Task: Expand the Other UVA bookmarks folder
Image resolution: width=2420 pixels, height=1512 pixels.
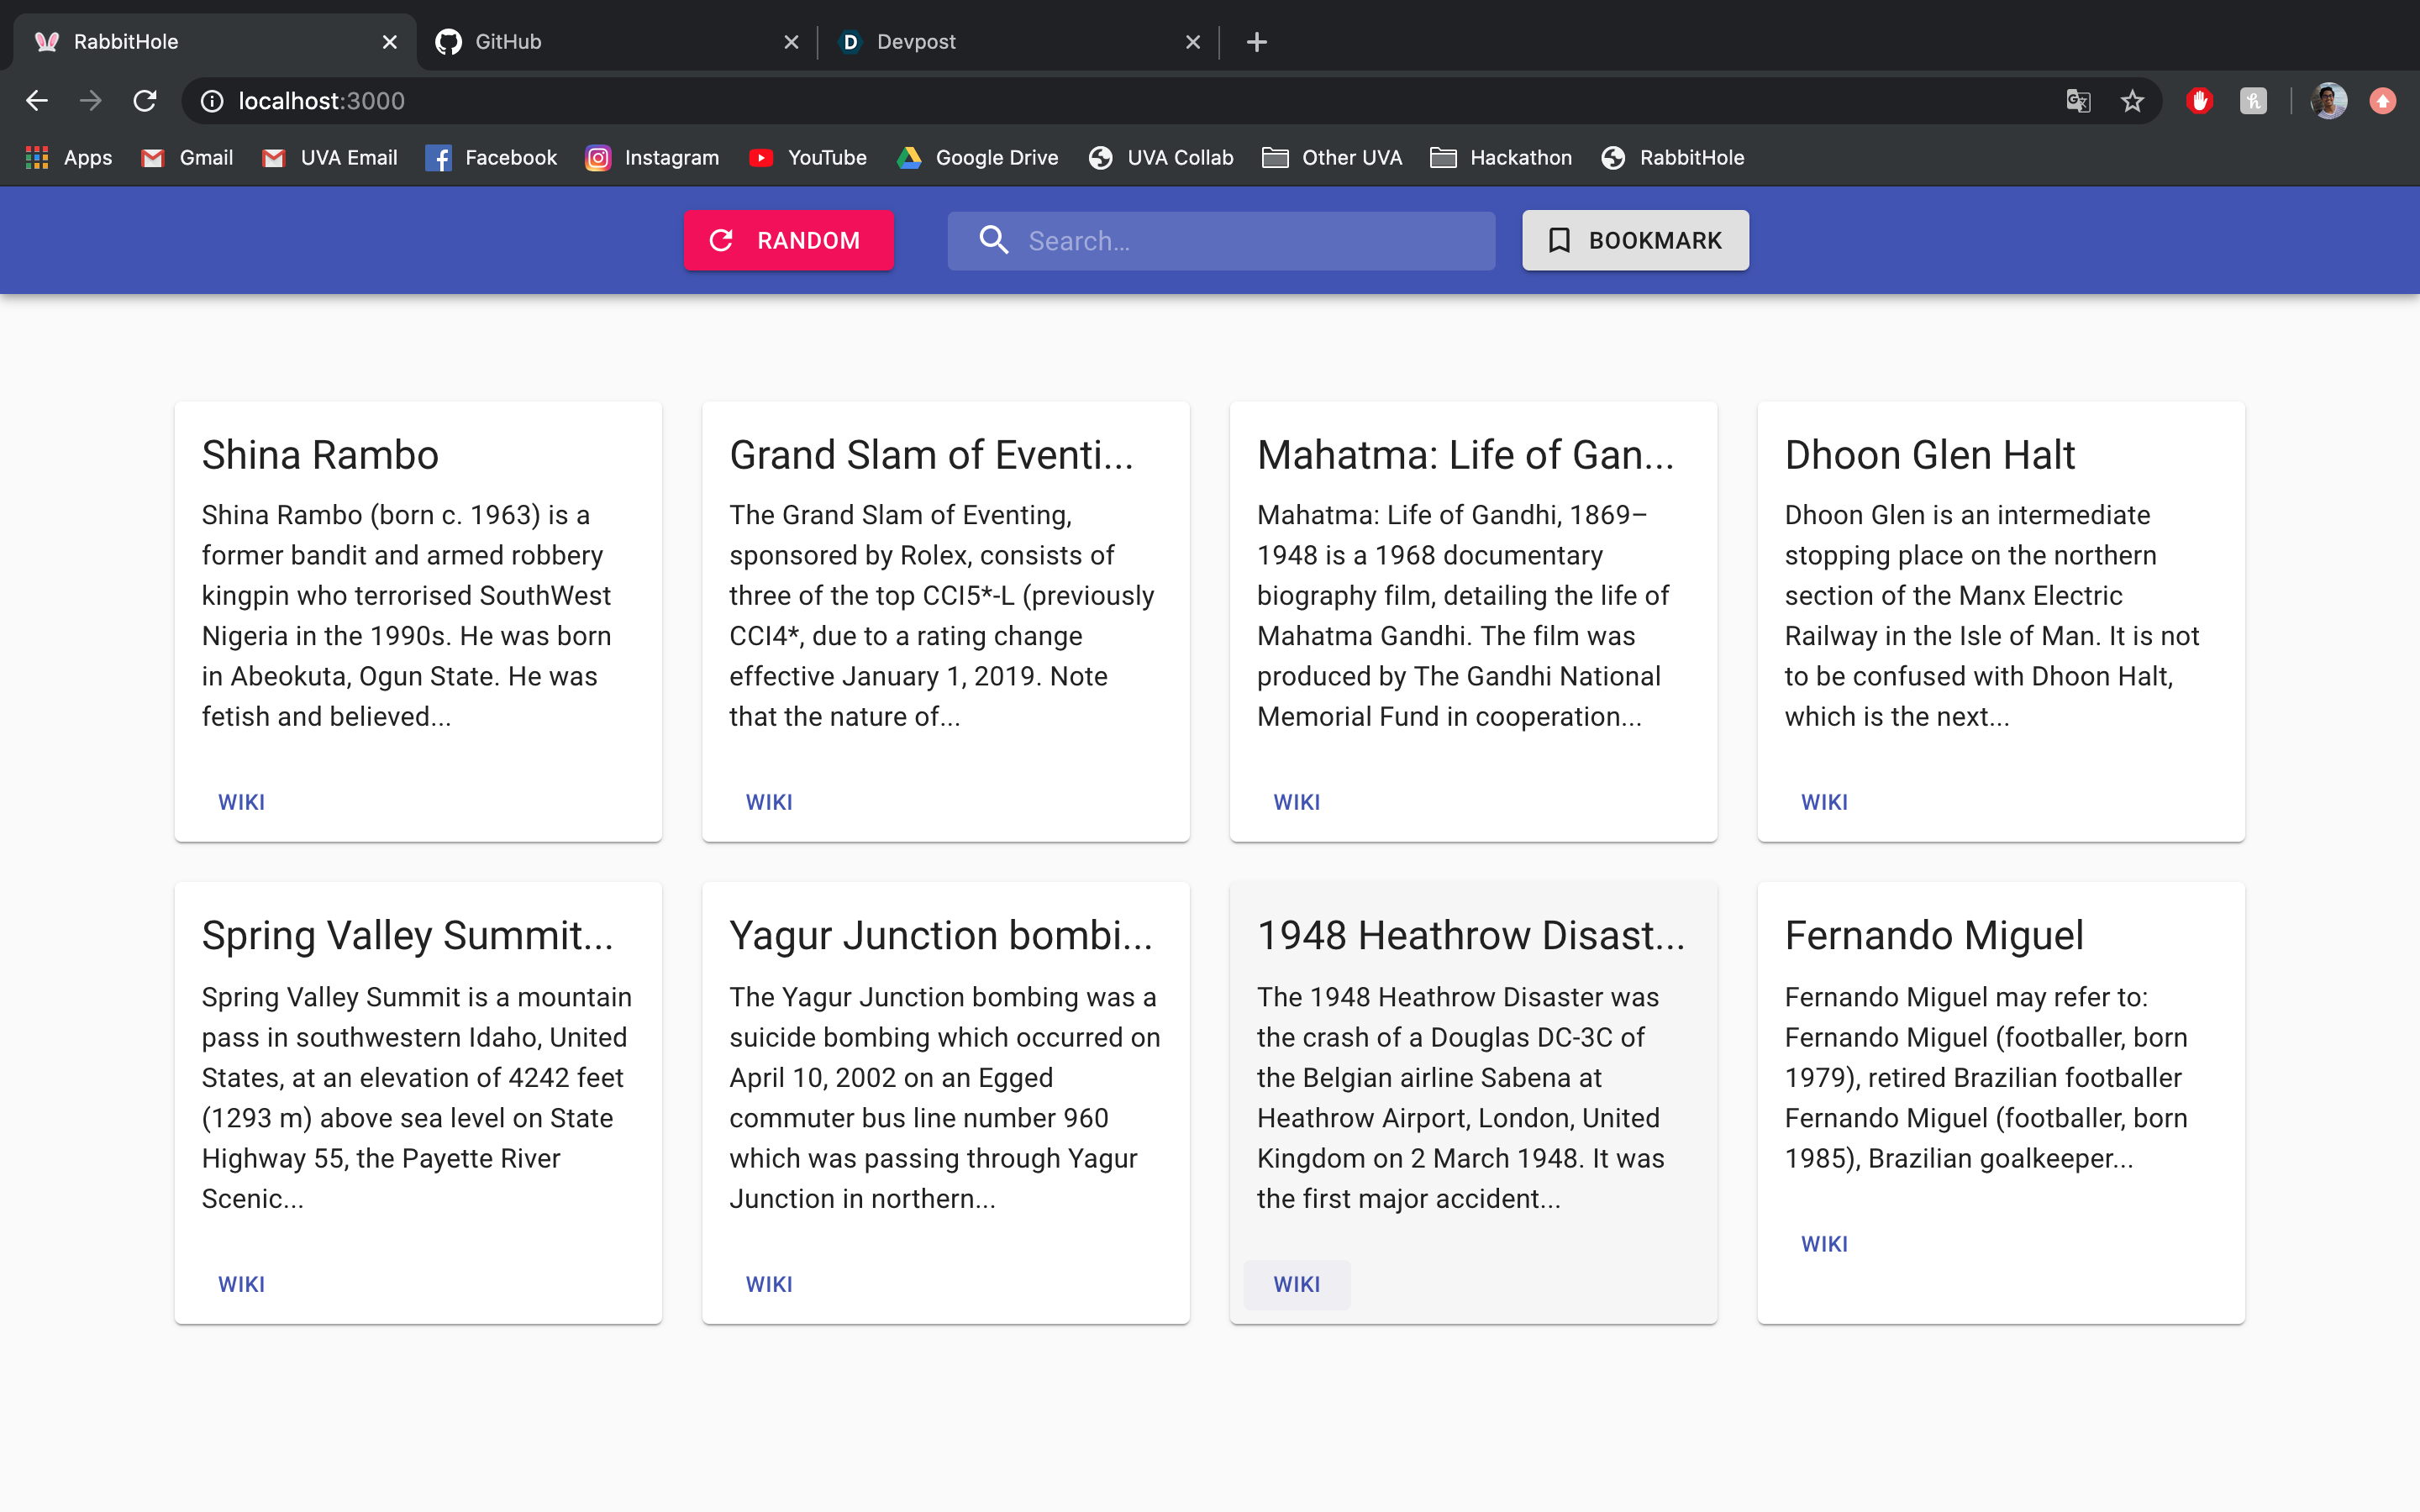Action: pos(1332,158)
